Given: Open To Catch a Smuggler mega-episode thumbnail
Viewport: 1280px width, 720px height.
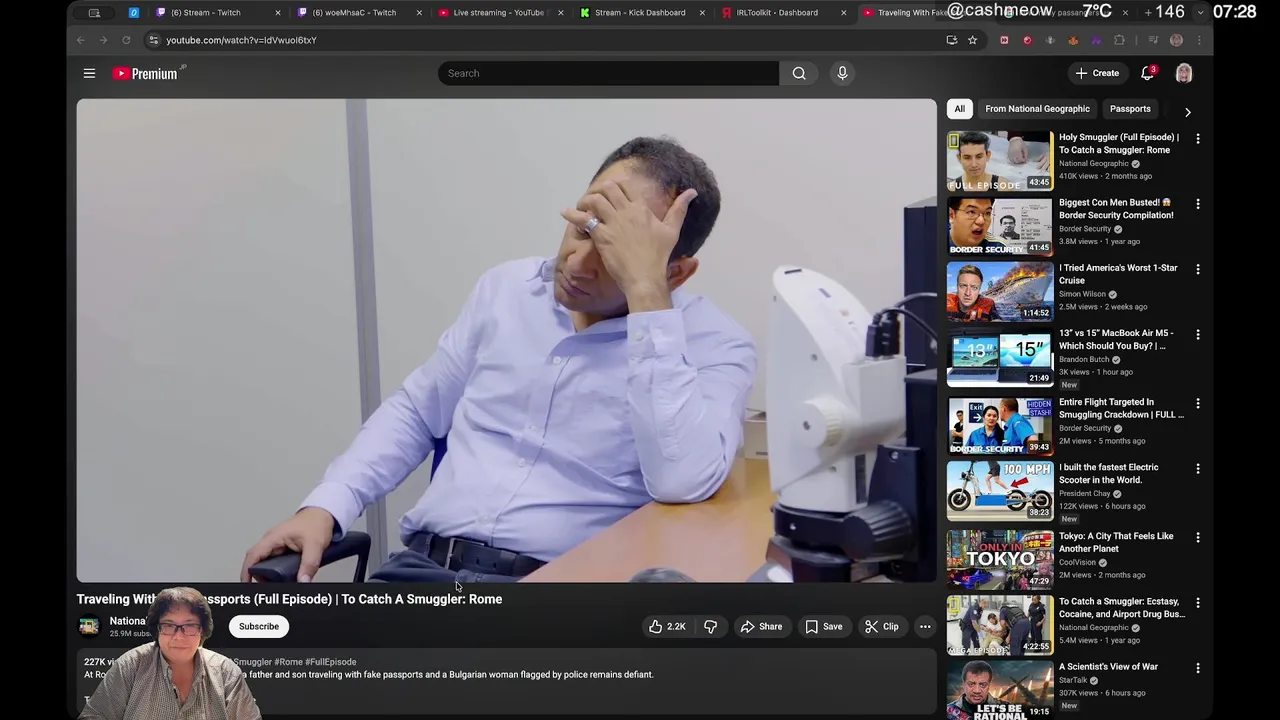Looking at the screenshot, I should 1000,625.
